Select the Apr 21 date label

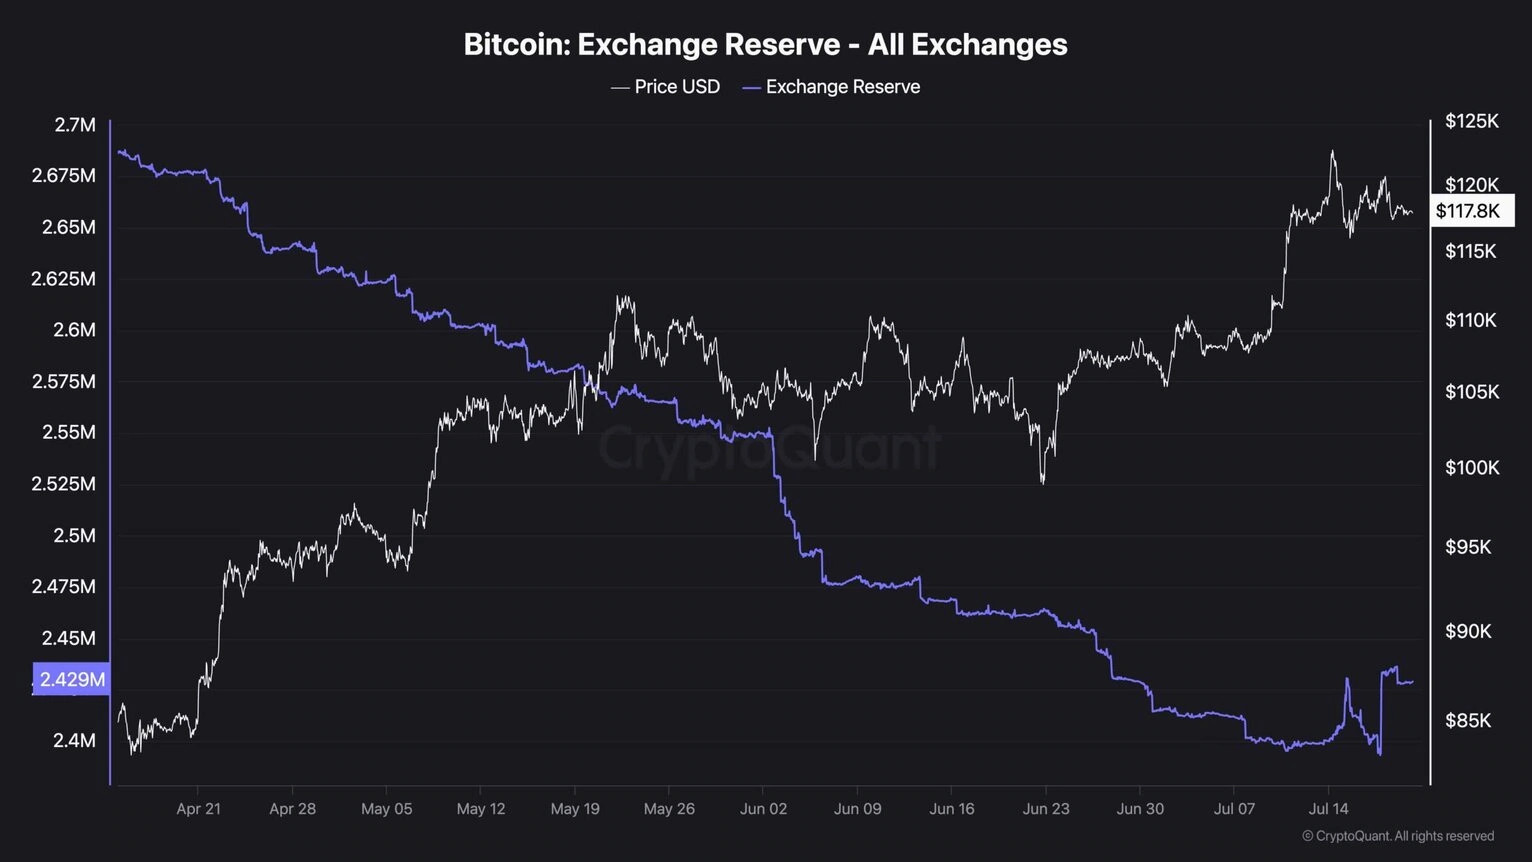point(198,809)
